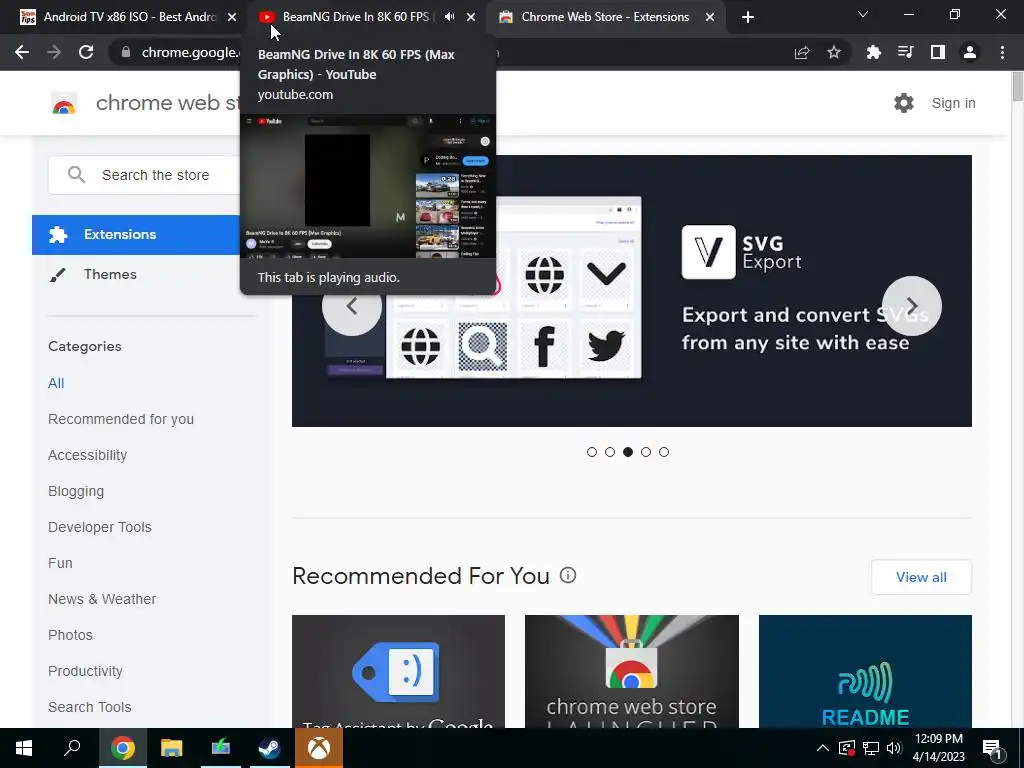Open the Windows notification center
This screenshot has width=1024, height=768.
[x=993, y=749]
